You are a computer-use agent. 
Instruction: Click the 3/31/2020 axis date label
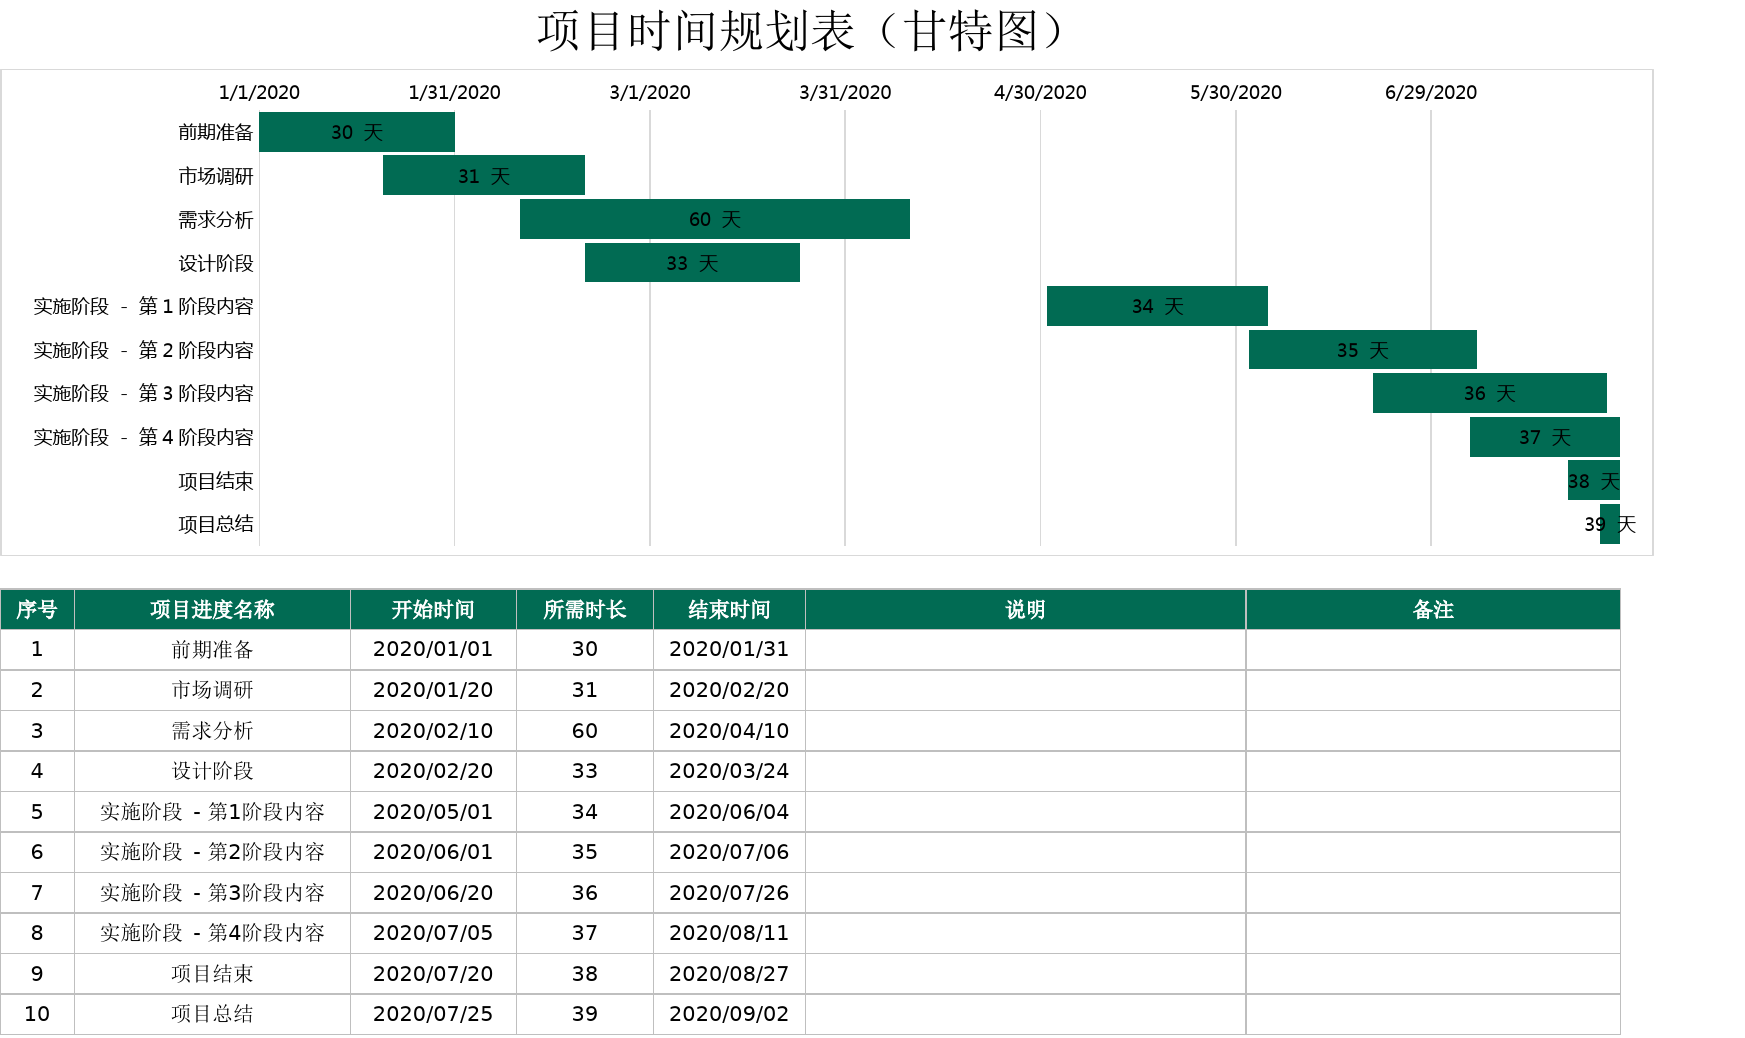pos(845,92)
